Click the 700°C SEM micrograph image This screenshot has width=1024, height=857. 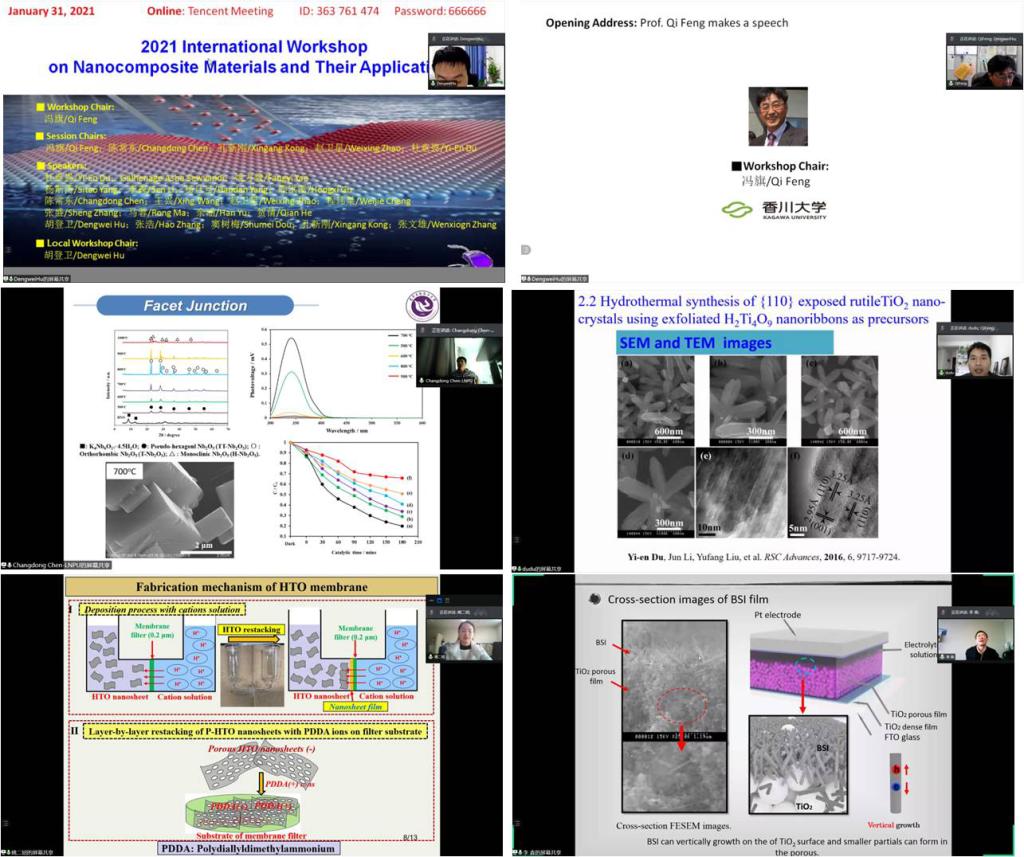click(x=170, y=510)
